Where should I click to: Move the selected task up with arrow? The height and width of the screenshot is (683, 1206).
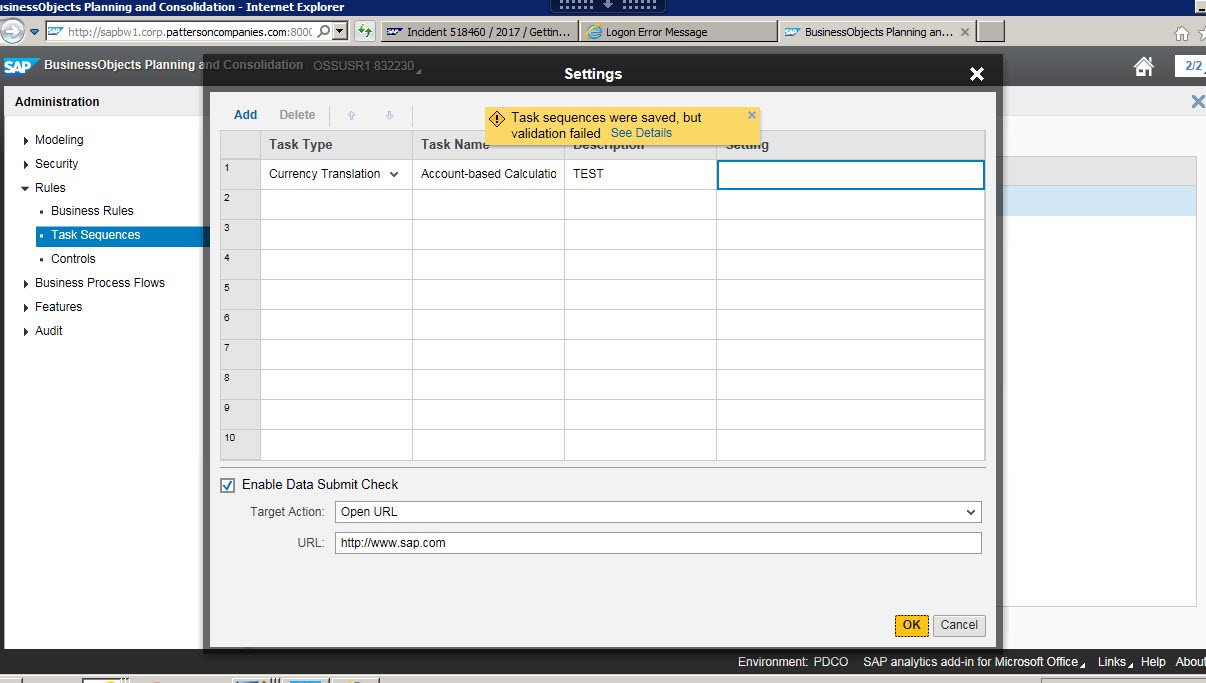[x=351, y=115]
